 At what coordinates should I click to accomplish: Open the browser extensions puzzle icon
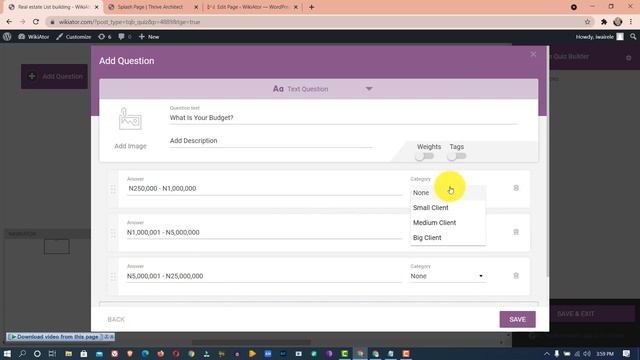(604, 22)
